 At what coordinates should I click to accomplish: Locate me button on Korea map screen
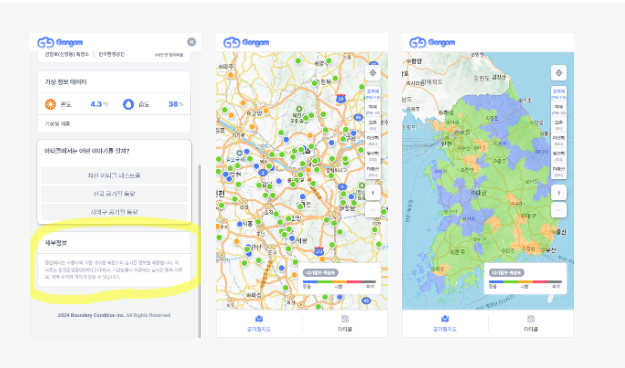click(558, 73)
